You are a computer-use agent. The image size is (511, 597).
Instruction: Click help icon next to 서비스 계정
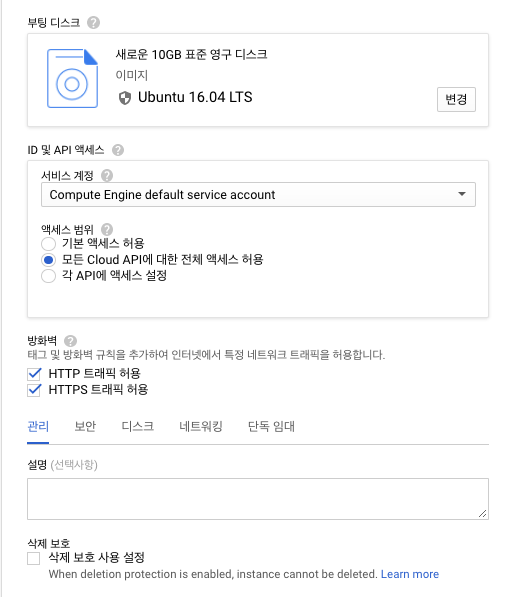107,176
